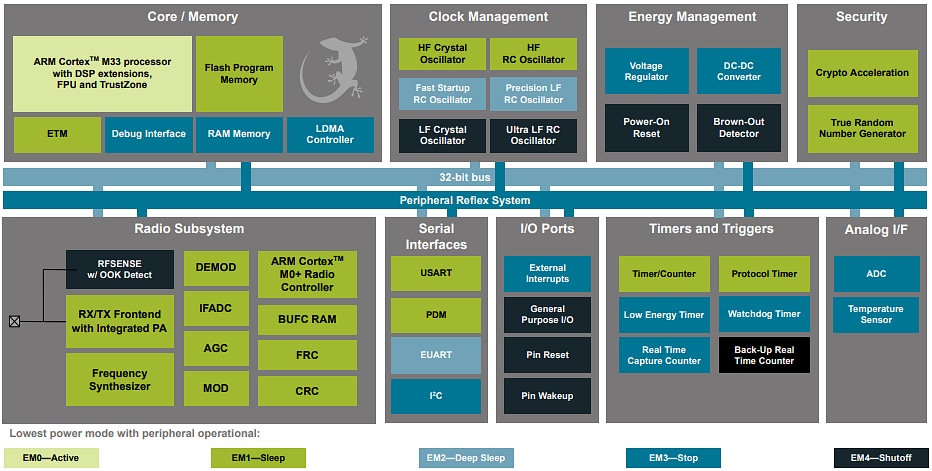Click the Peripheral Reflex System bar
Viewport: 932px width, 471px height.
pos(466,200)
